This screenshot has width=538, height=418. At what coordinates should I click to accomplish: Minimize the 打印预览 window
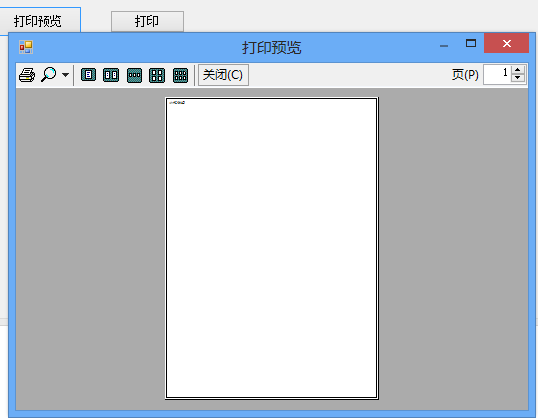444,46
